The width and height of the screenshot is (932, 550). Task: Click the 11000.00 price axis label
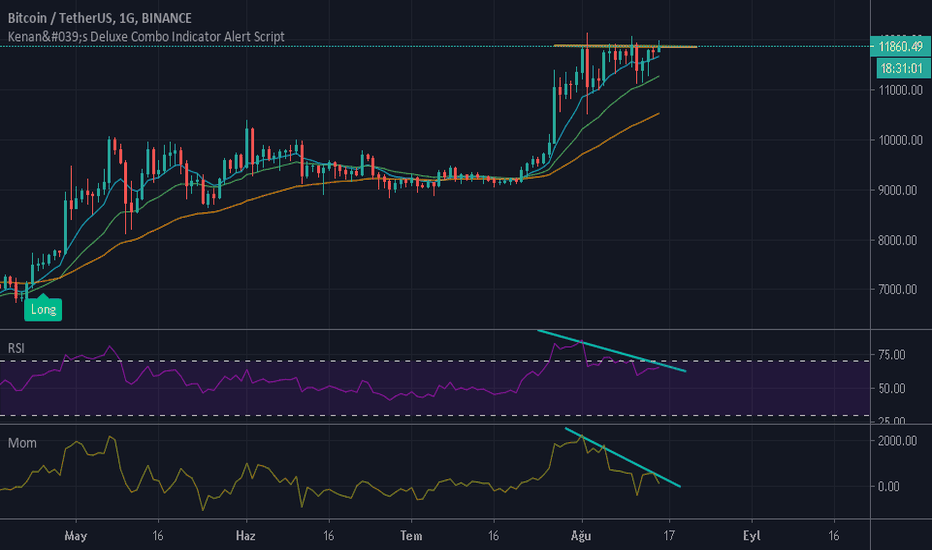click(900, 90)
